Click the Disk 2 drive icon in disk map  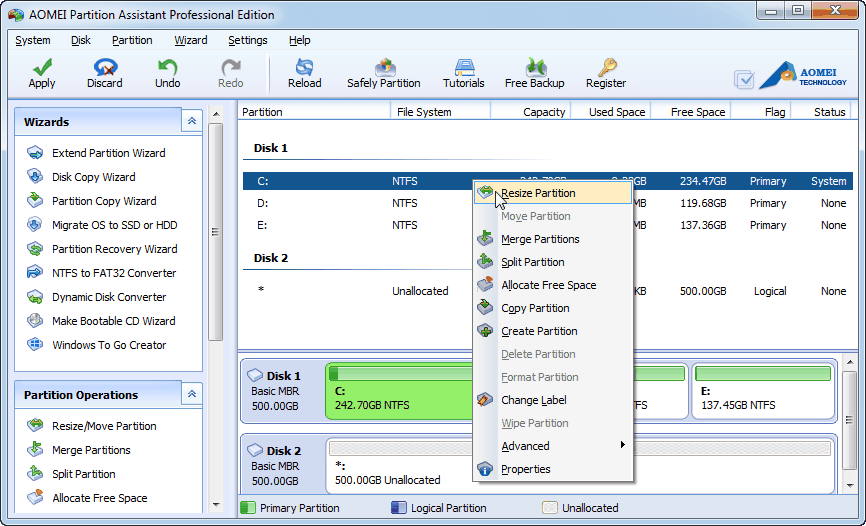tap(255, 450)
